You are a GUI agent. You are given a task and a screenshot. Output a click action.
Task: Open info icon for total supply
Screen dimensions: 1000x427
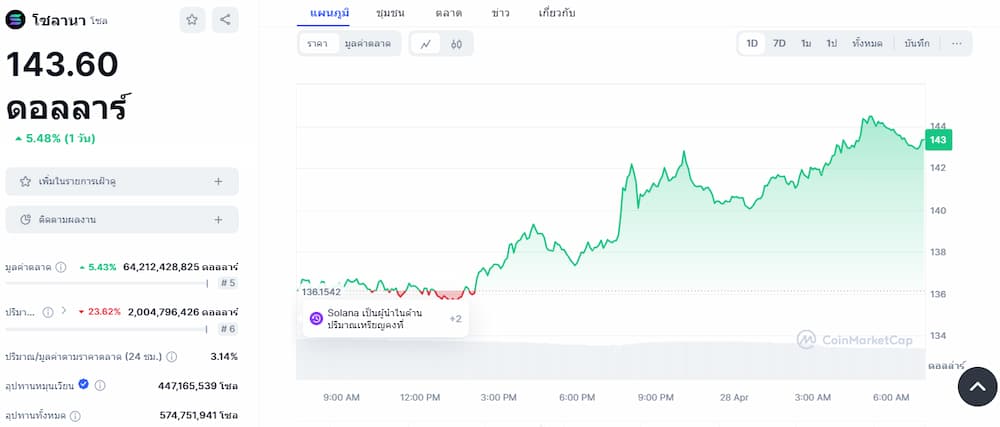point(75,416)
